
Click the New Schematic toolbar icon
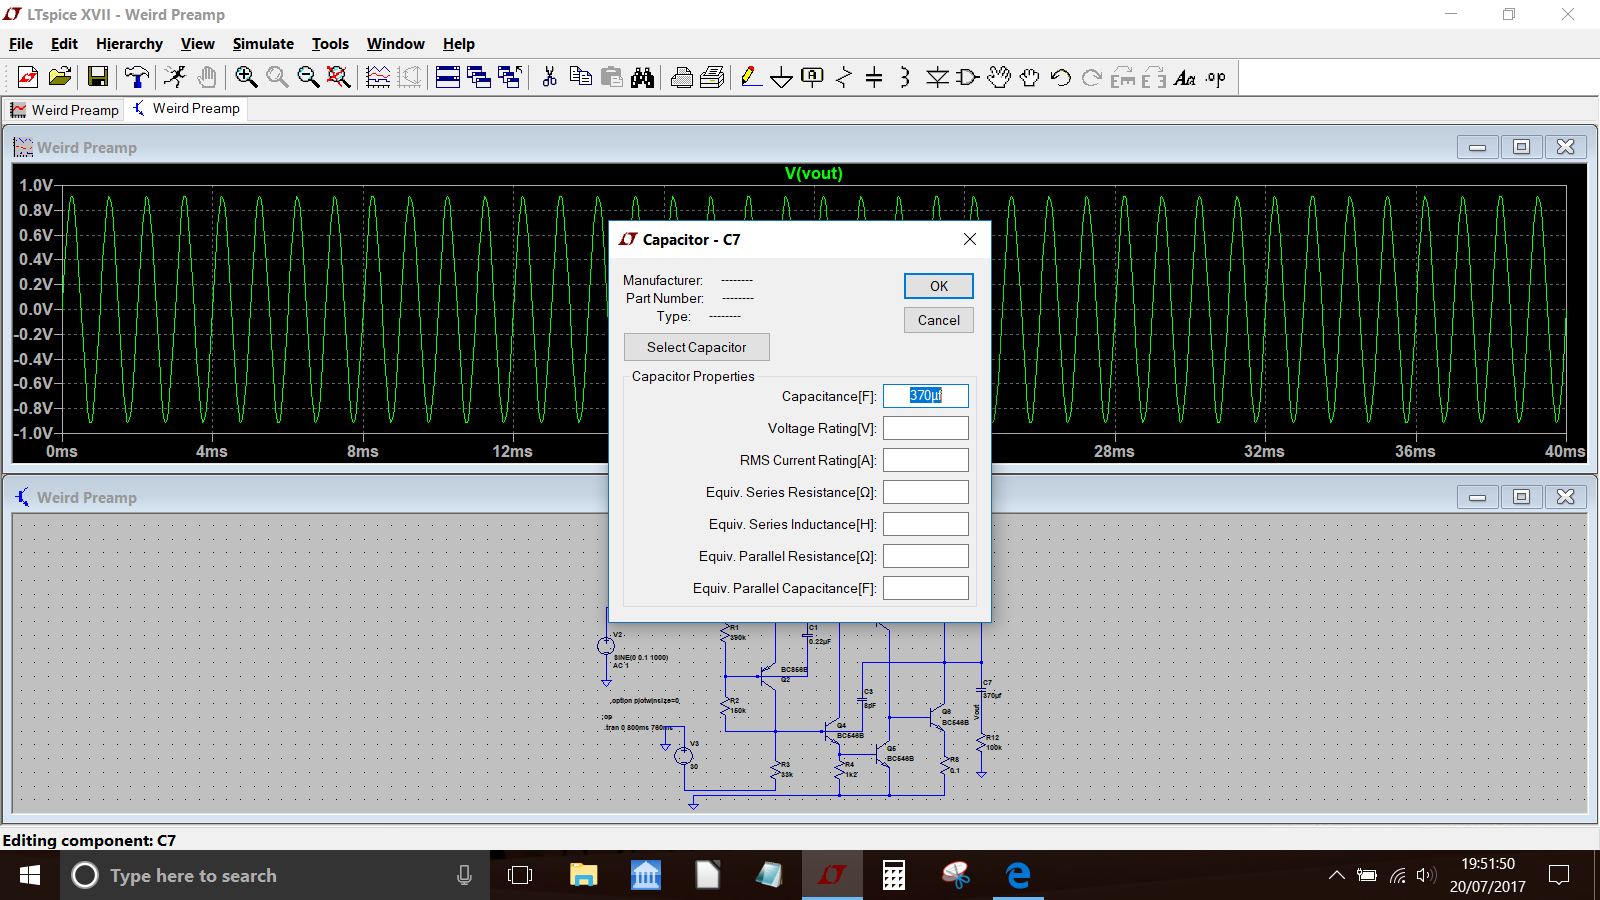pos(28,77)
